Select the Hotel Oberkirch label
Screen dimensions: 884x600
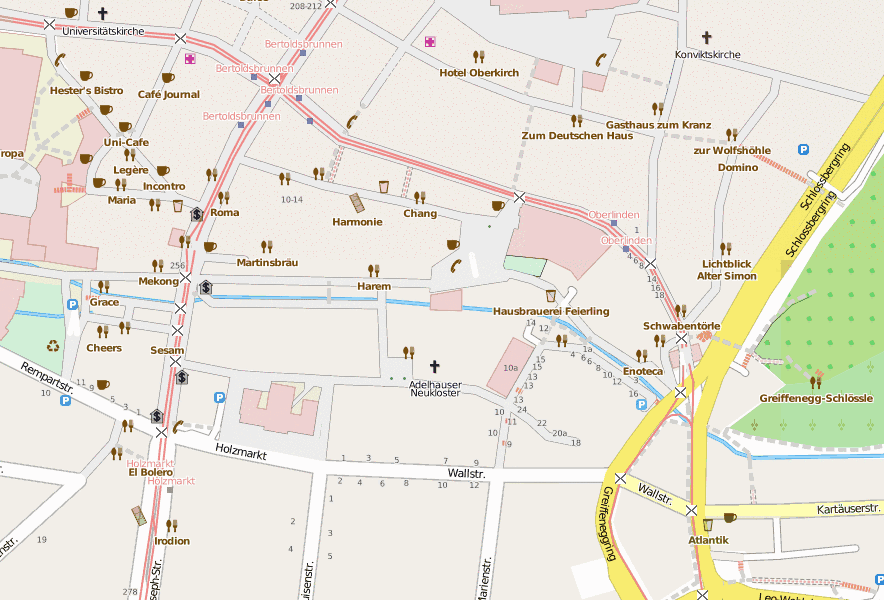[x=479, y=73]
